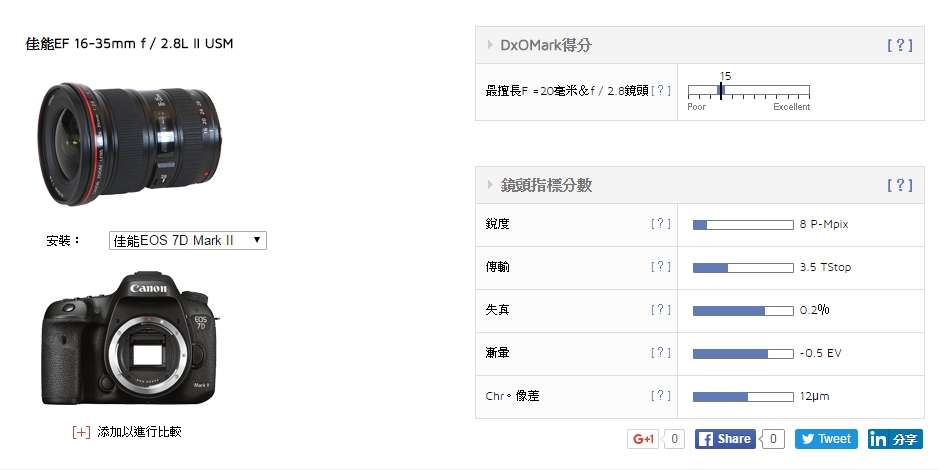939x470 pixels.
Task: Click the DxOMark score scale marker at 15
Action: 720,91
